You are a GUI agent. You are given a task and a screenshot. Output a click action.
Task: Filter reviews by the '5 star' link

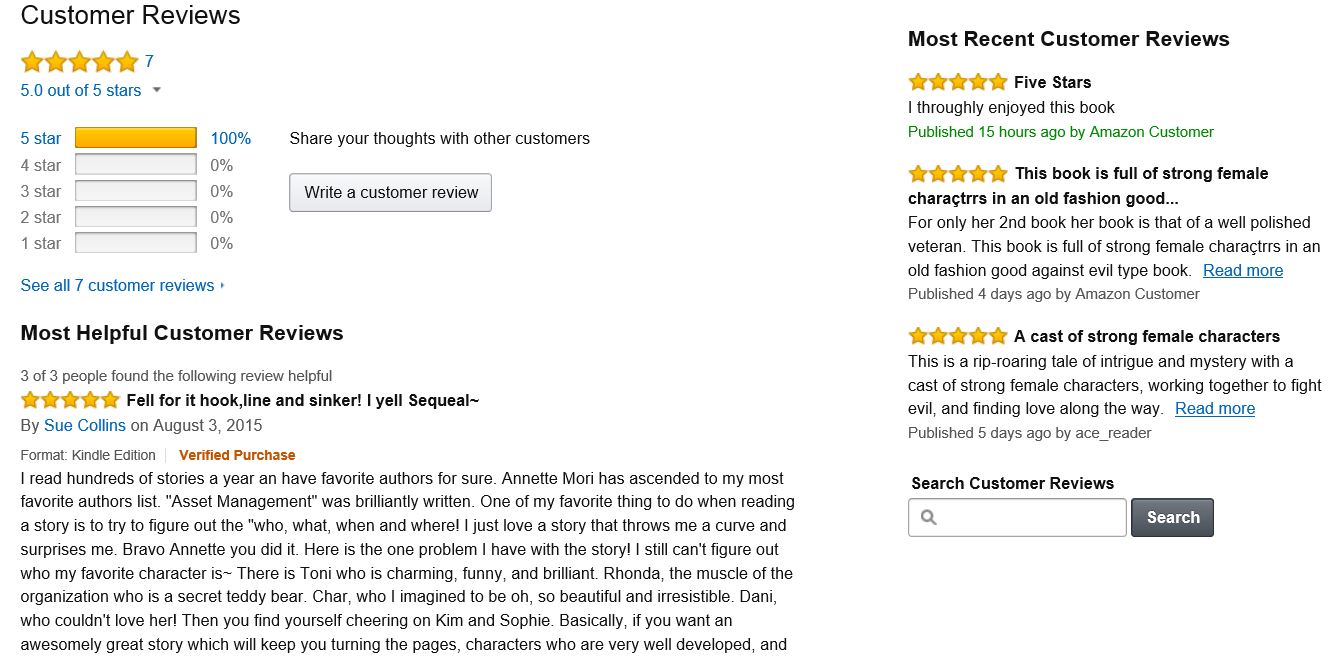41,138
